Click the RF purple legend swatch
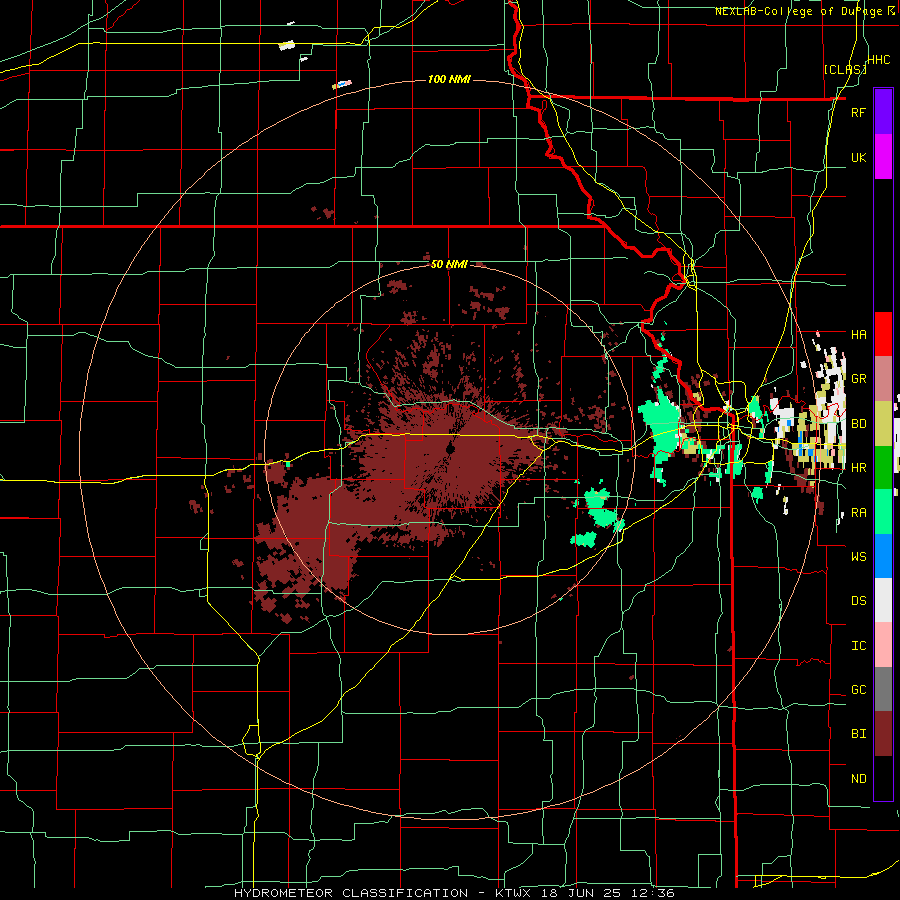 coord(883,112)
